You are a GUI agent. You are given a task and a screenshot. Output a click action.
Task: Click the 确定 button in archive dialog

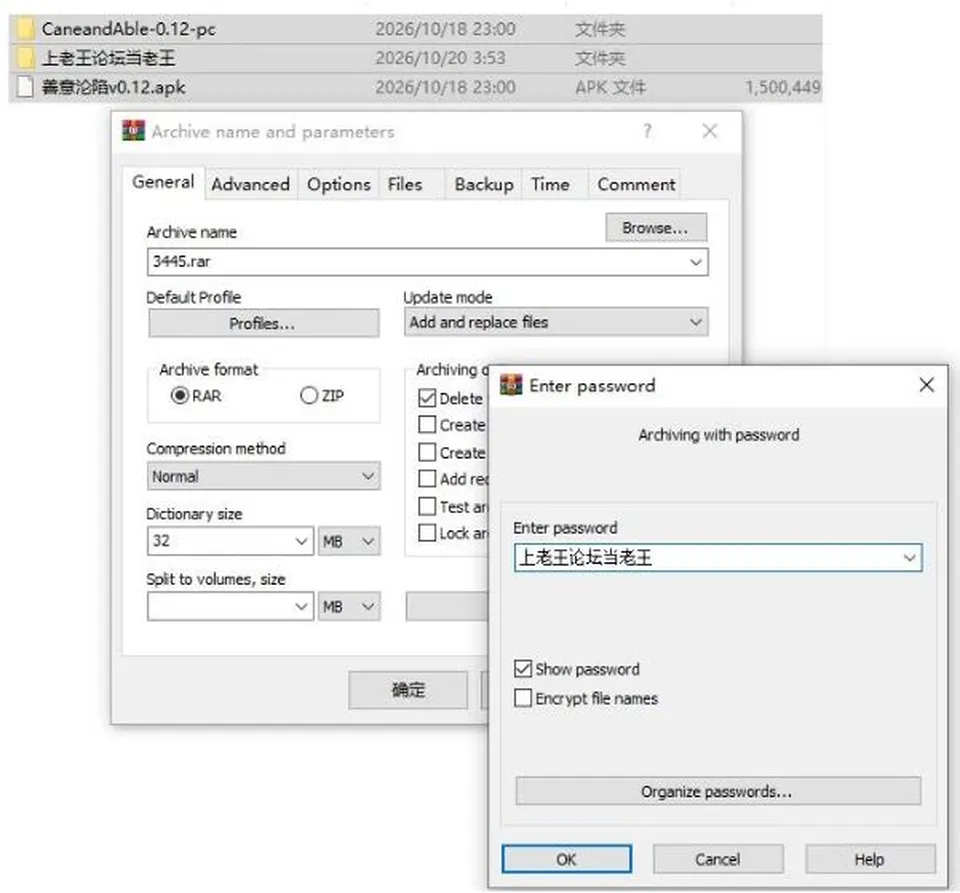[408, 690]
